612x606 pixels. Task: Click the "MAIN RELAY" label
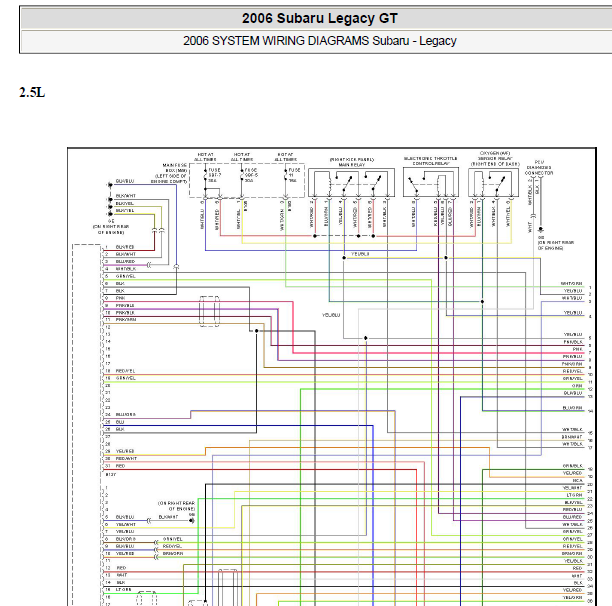click(352, 165)
